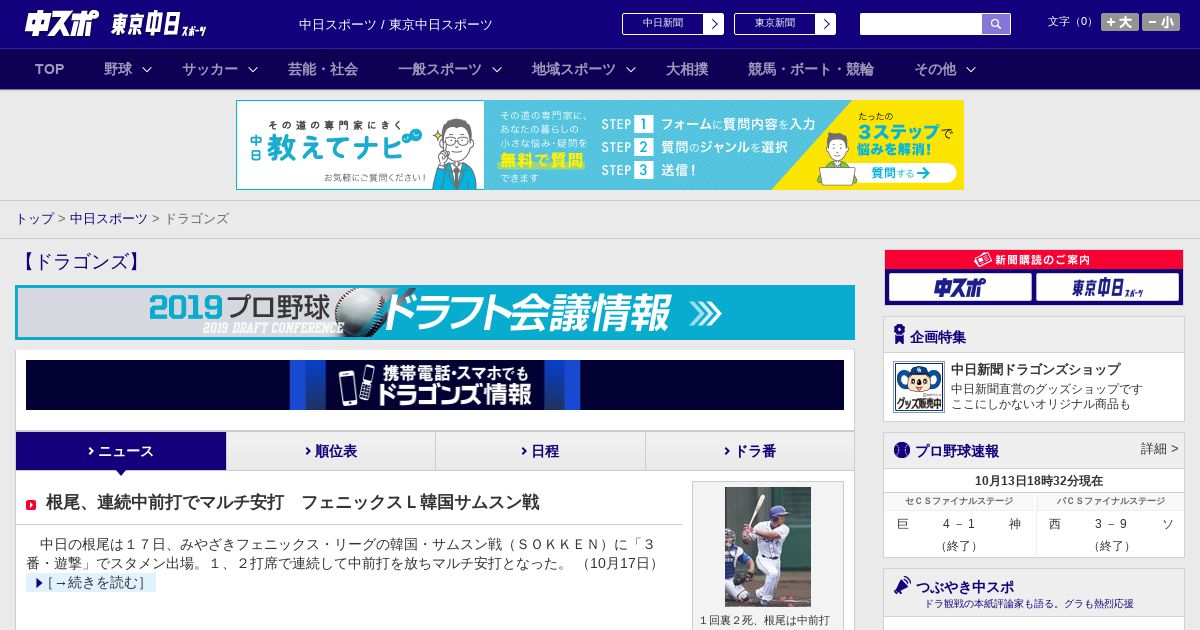Click the search magnifier button
This screenshot has width=1200, height=630.
pos(996,24)
